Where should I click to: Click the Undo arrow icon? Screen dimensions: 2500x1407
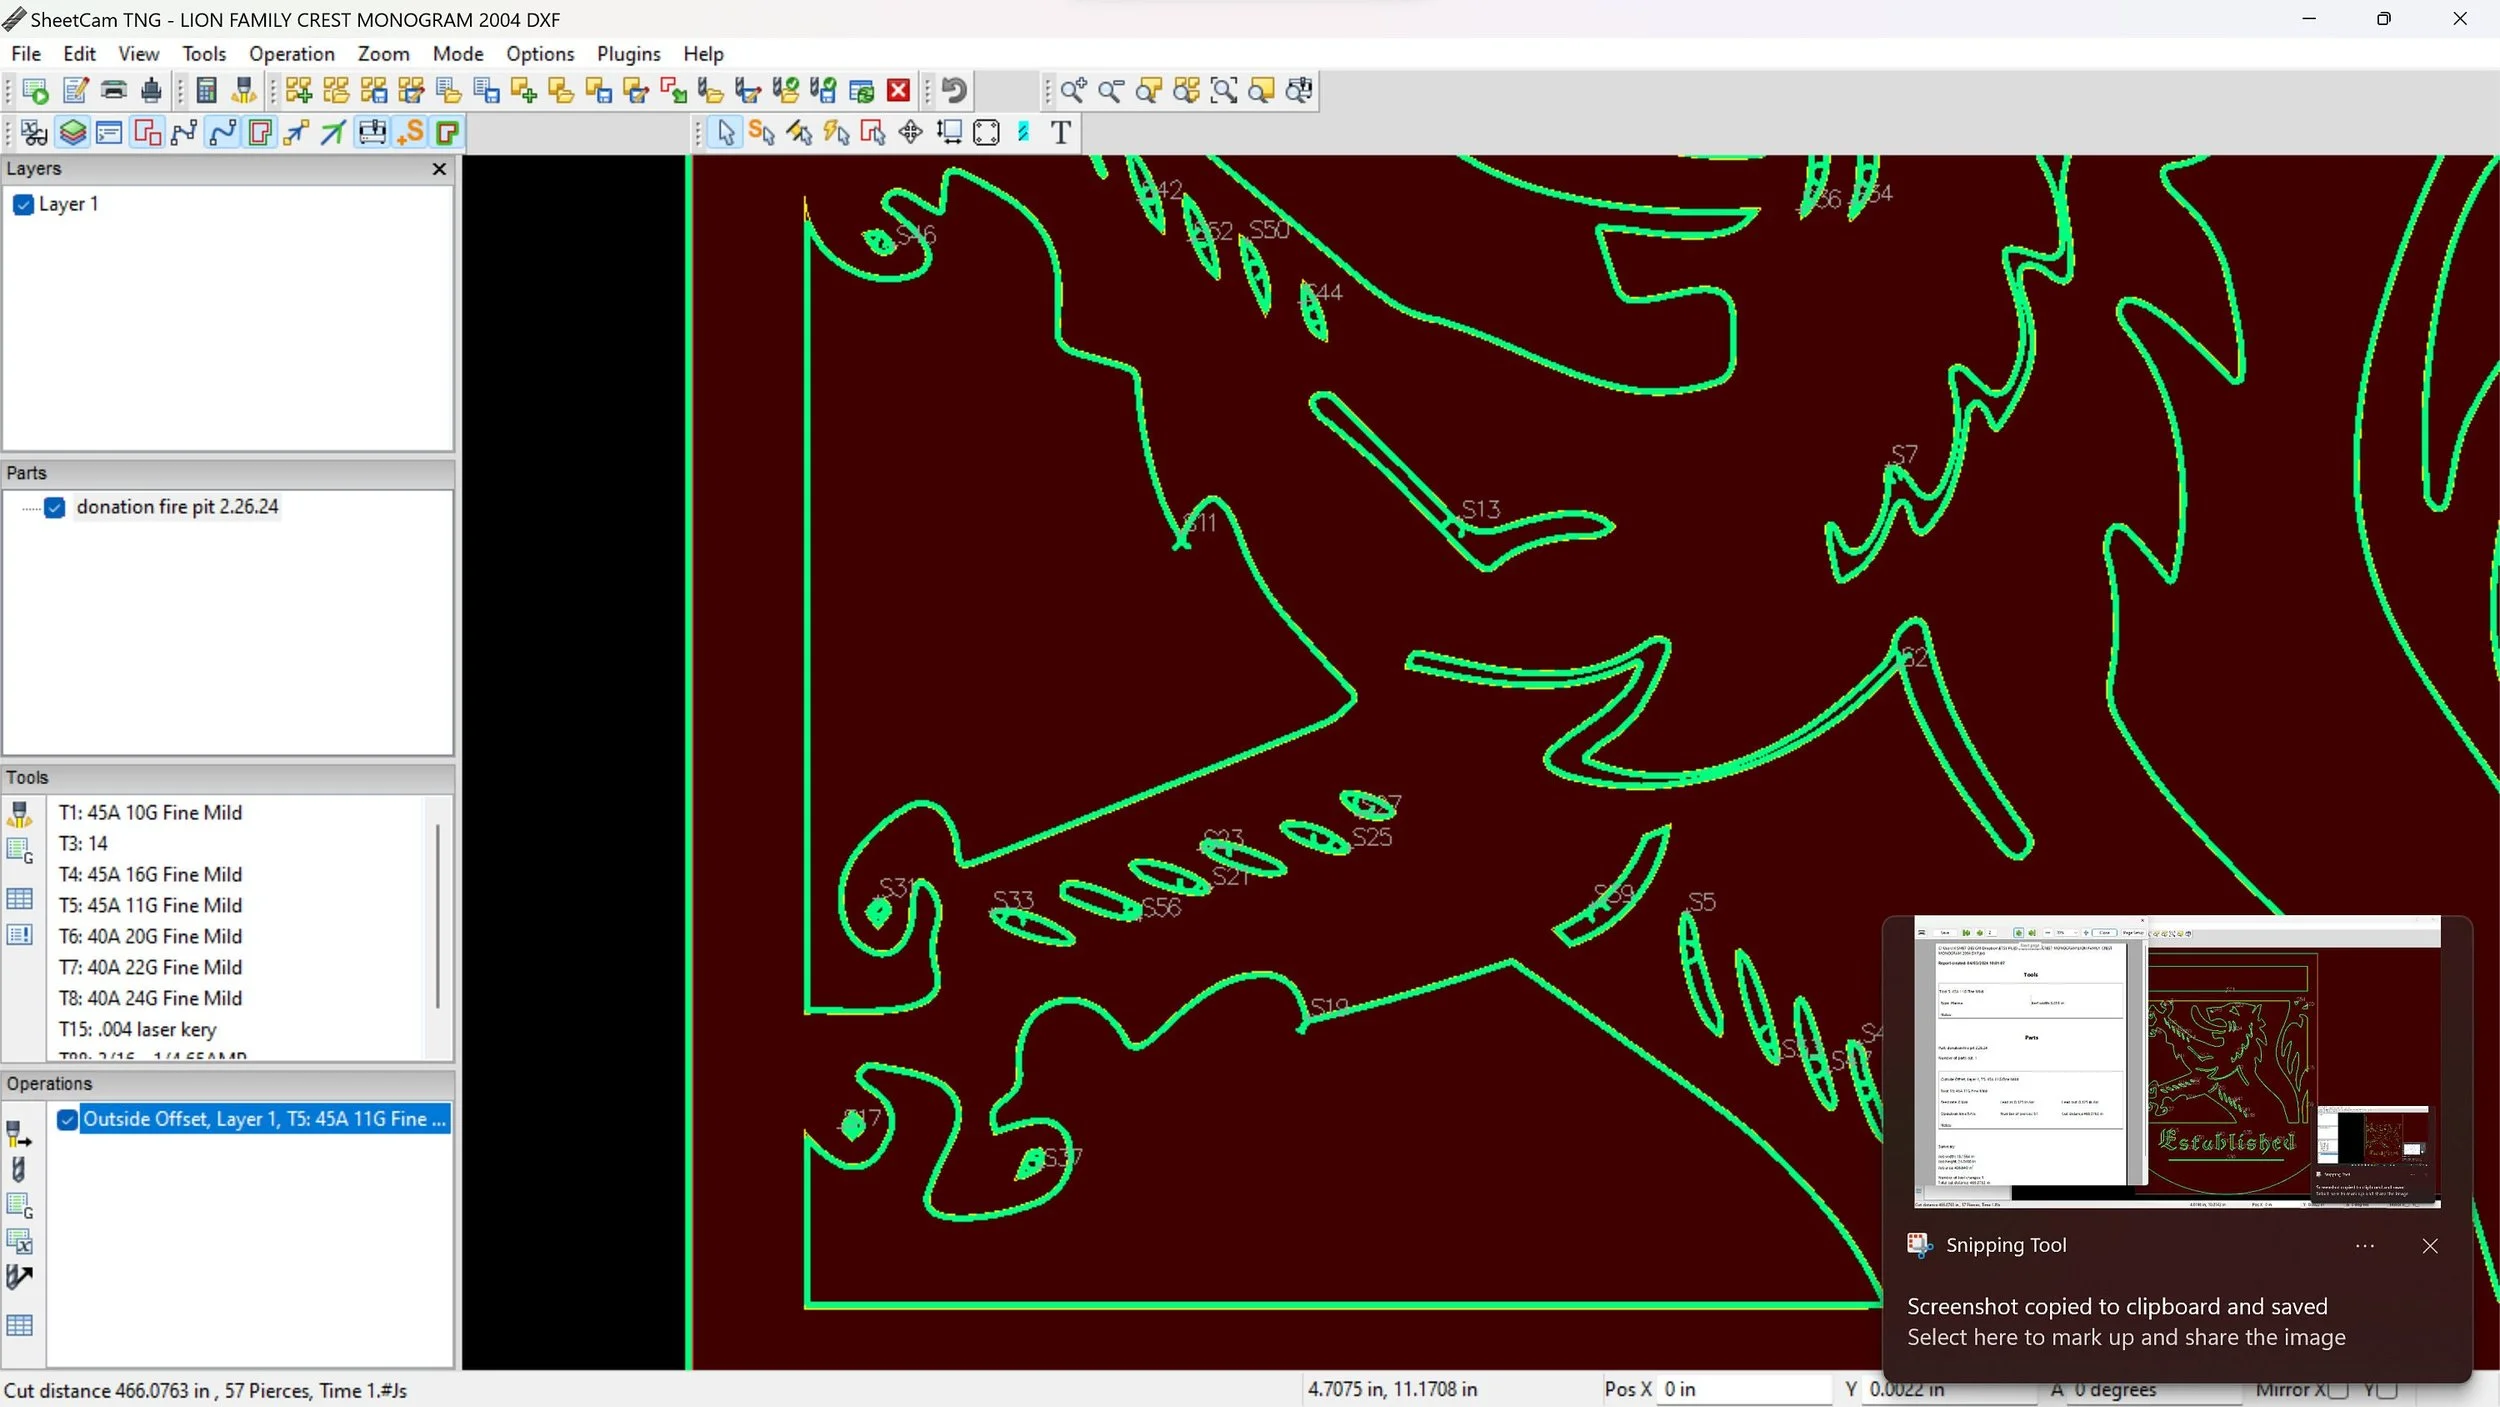[954, 91]
